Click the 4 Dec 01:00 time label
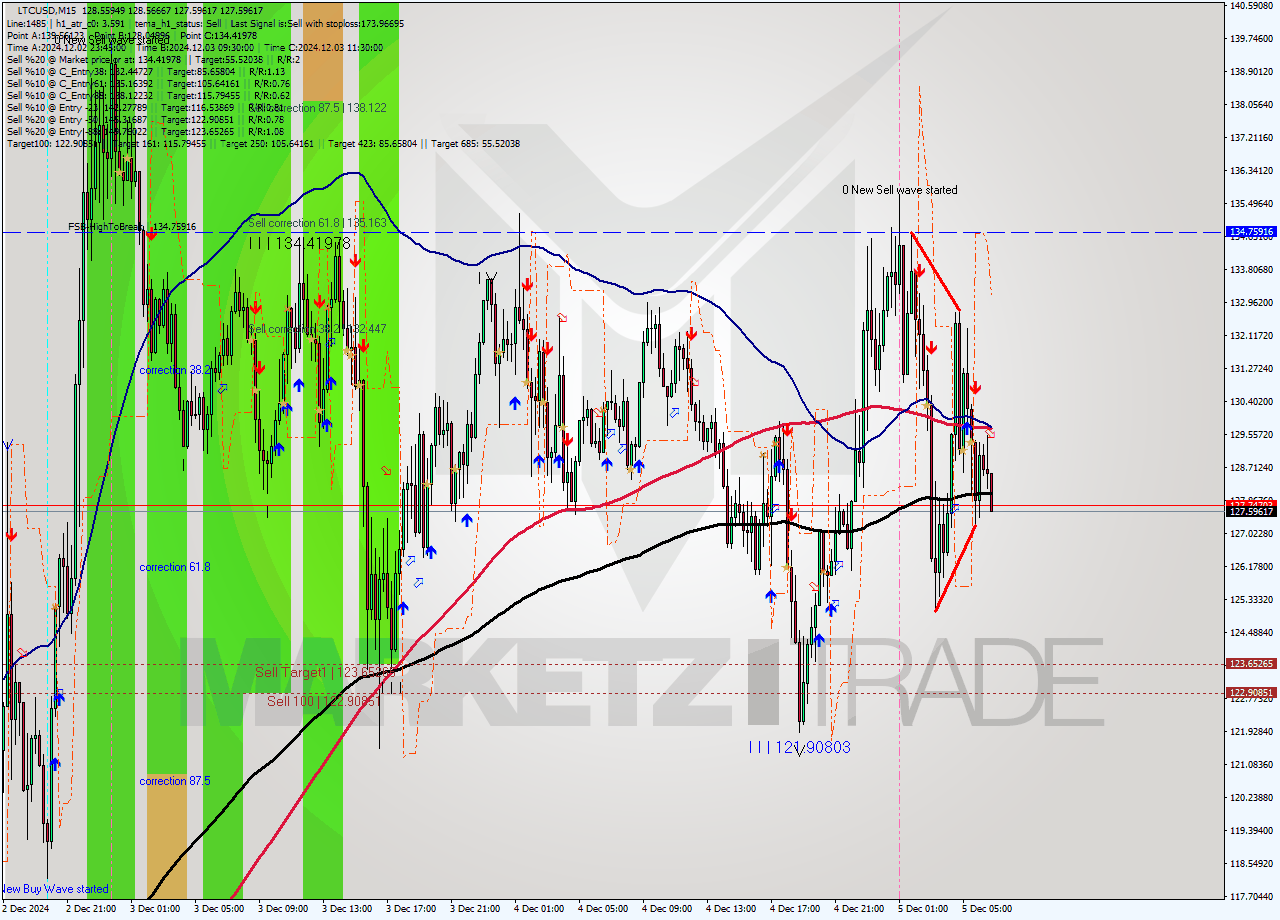The image size is (1280, 920). [x=540, y=909]
